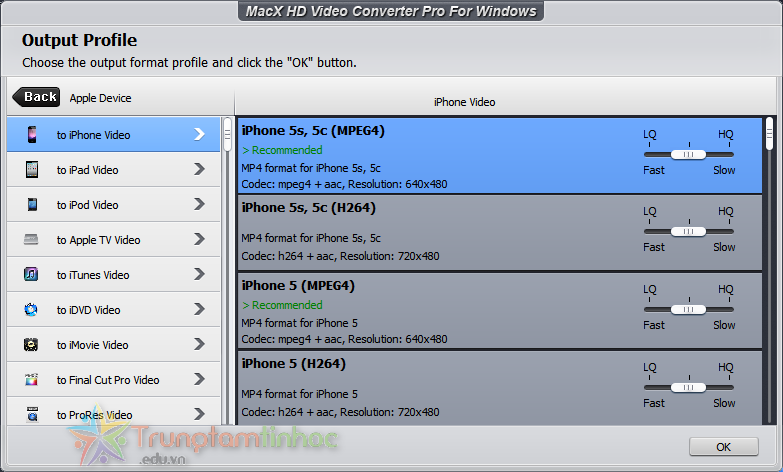Expand the Apple TV Video arrow

coord(199,239)
